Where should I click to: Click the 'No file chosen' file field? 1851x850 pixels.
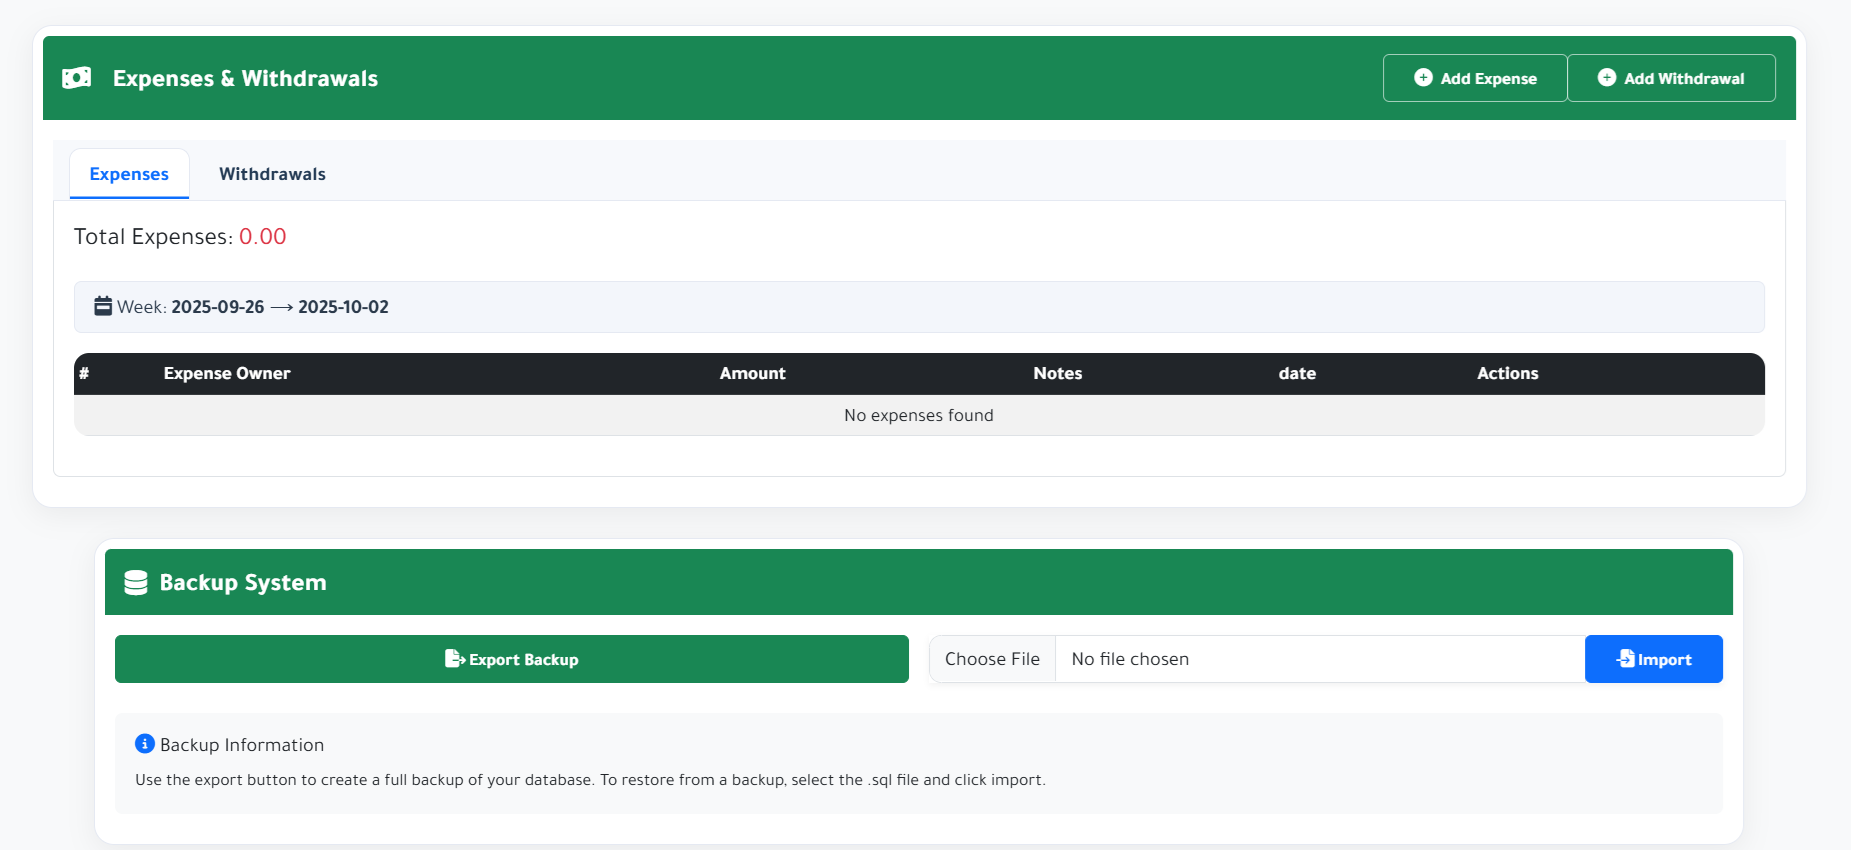(x=1318, y=659)
